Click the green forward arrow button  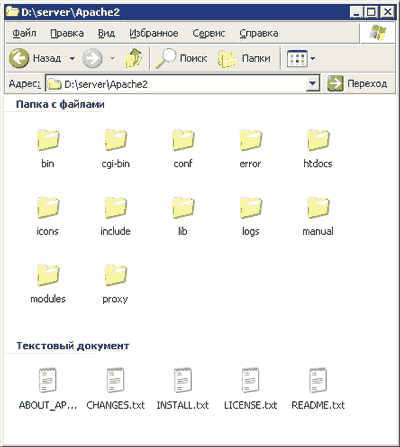pyautogui.click(x=92, y=58)
